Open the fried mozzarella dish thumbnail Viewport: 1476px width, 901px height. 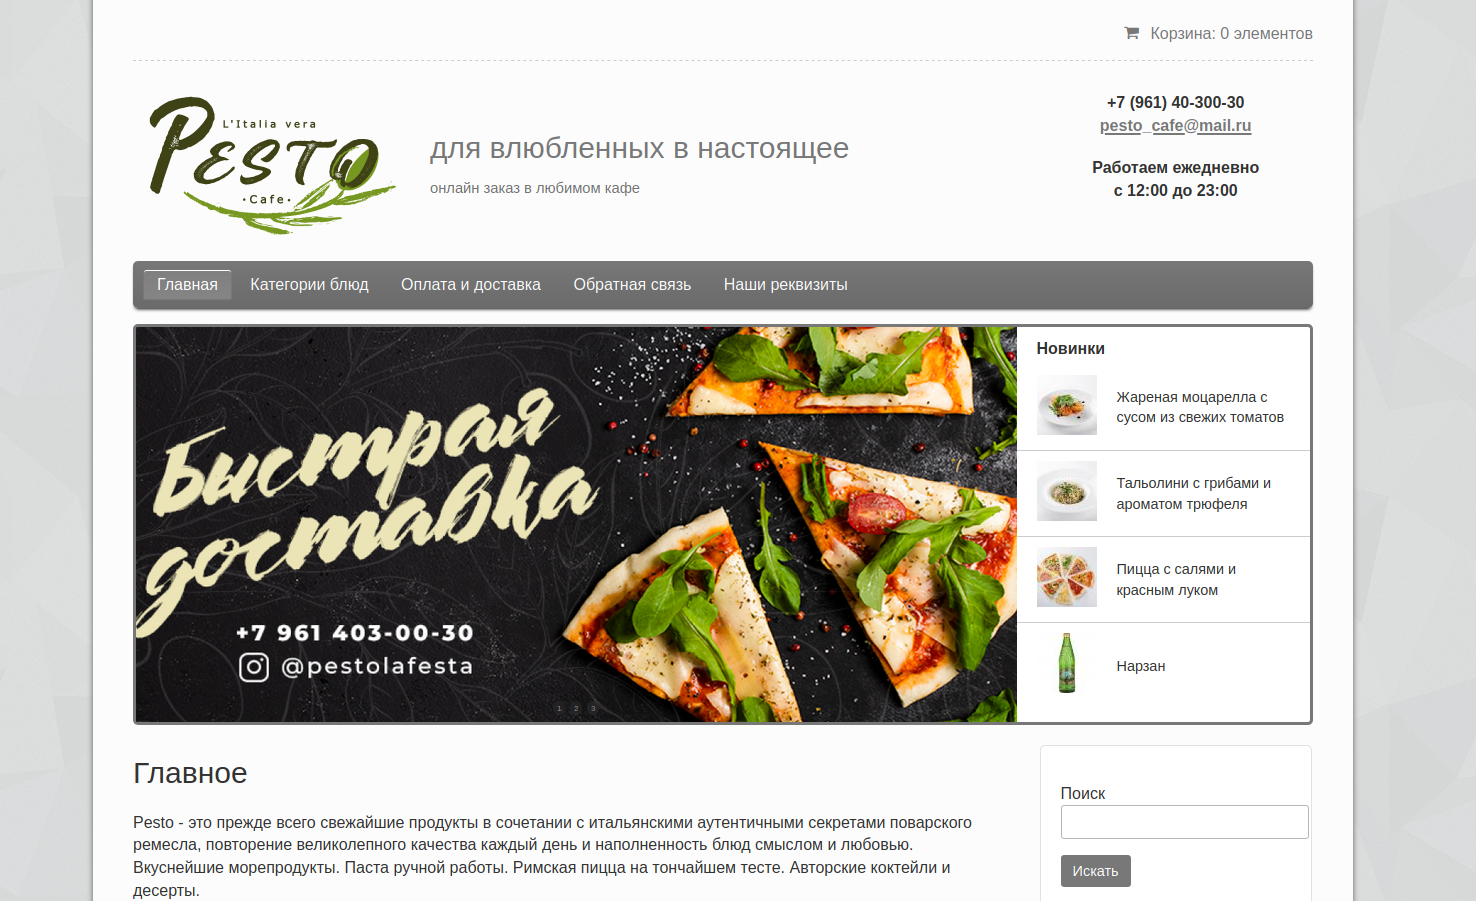coord(1066,405)
